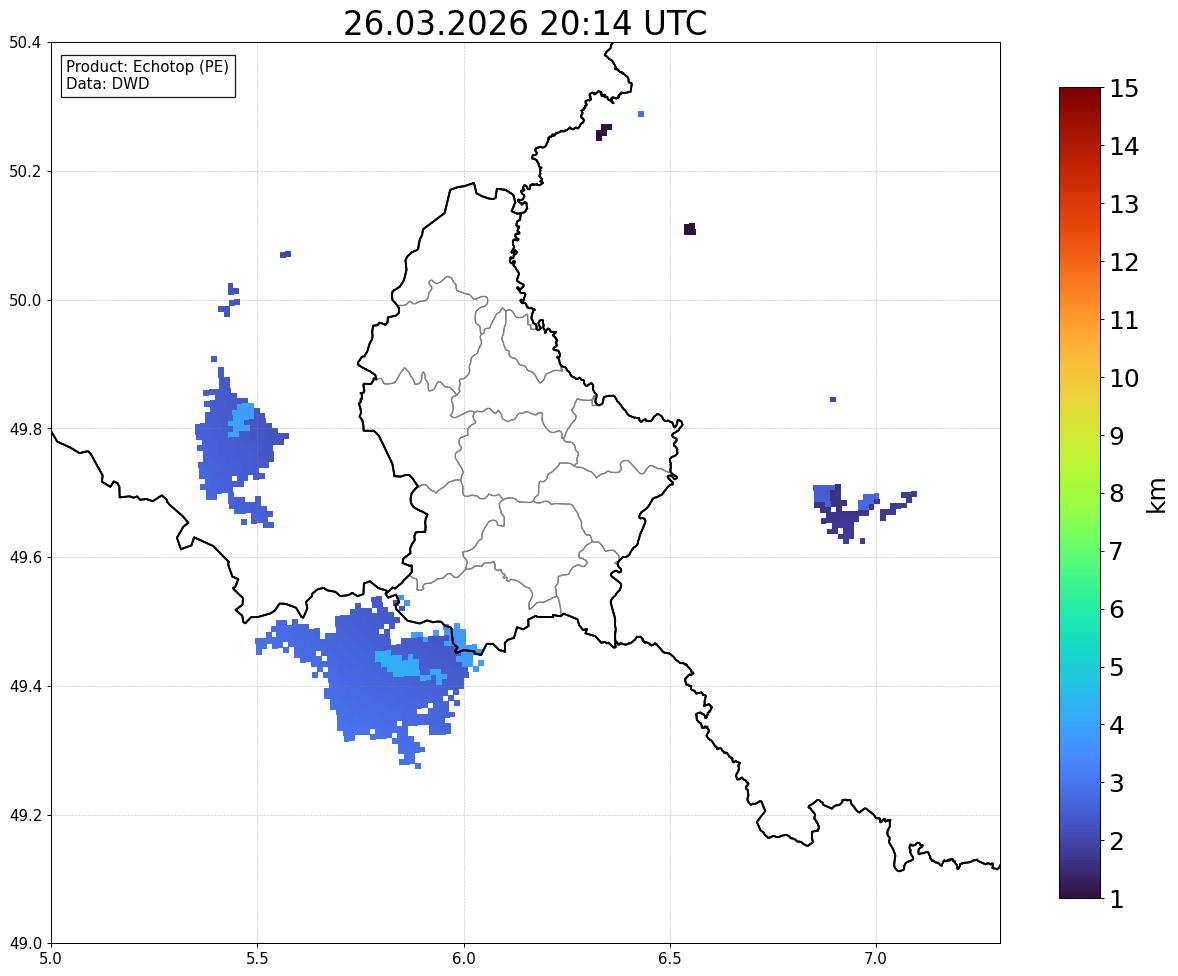Click the y-axis label 50.0
1178x976 pixels.
(x=25, y=301)
